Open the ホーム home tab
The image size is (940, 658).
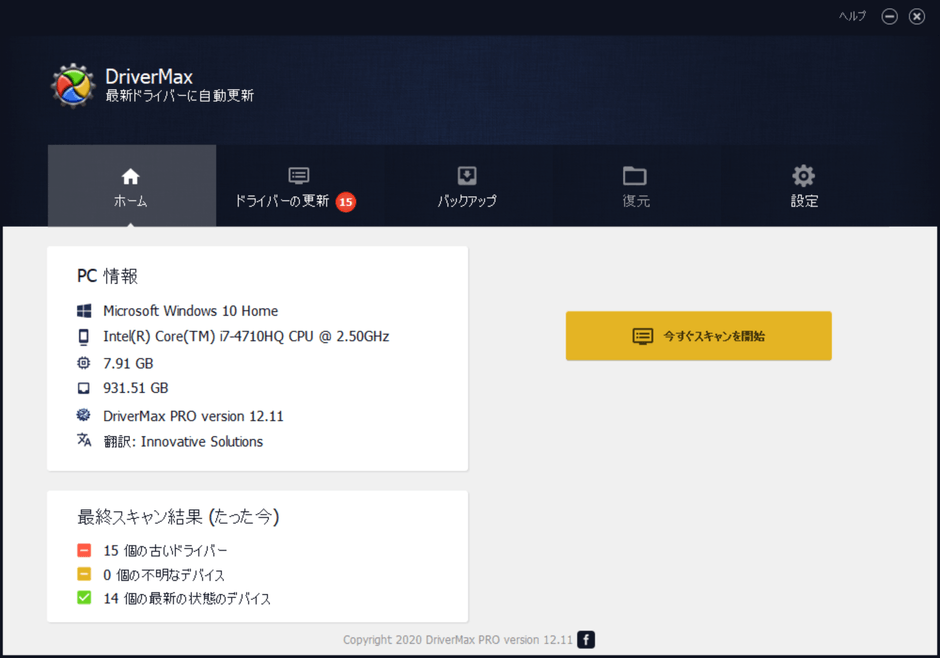click(132, 186)
